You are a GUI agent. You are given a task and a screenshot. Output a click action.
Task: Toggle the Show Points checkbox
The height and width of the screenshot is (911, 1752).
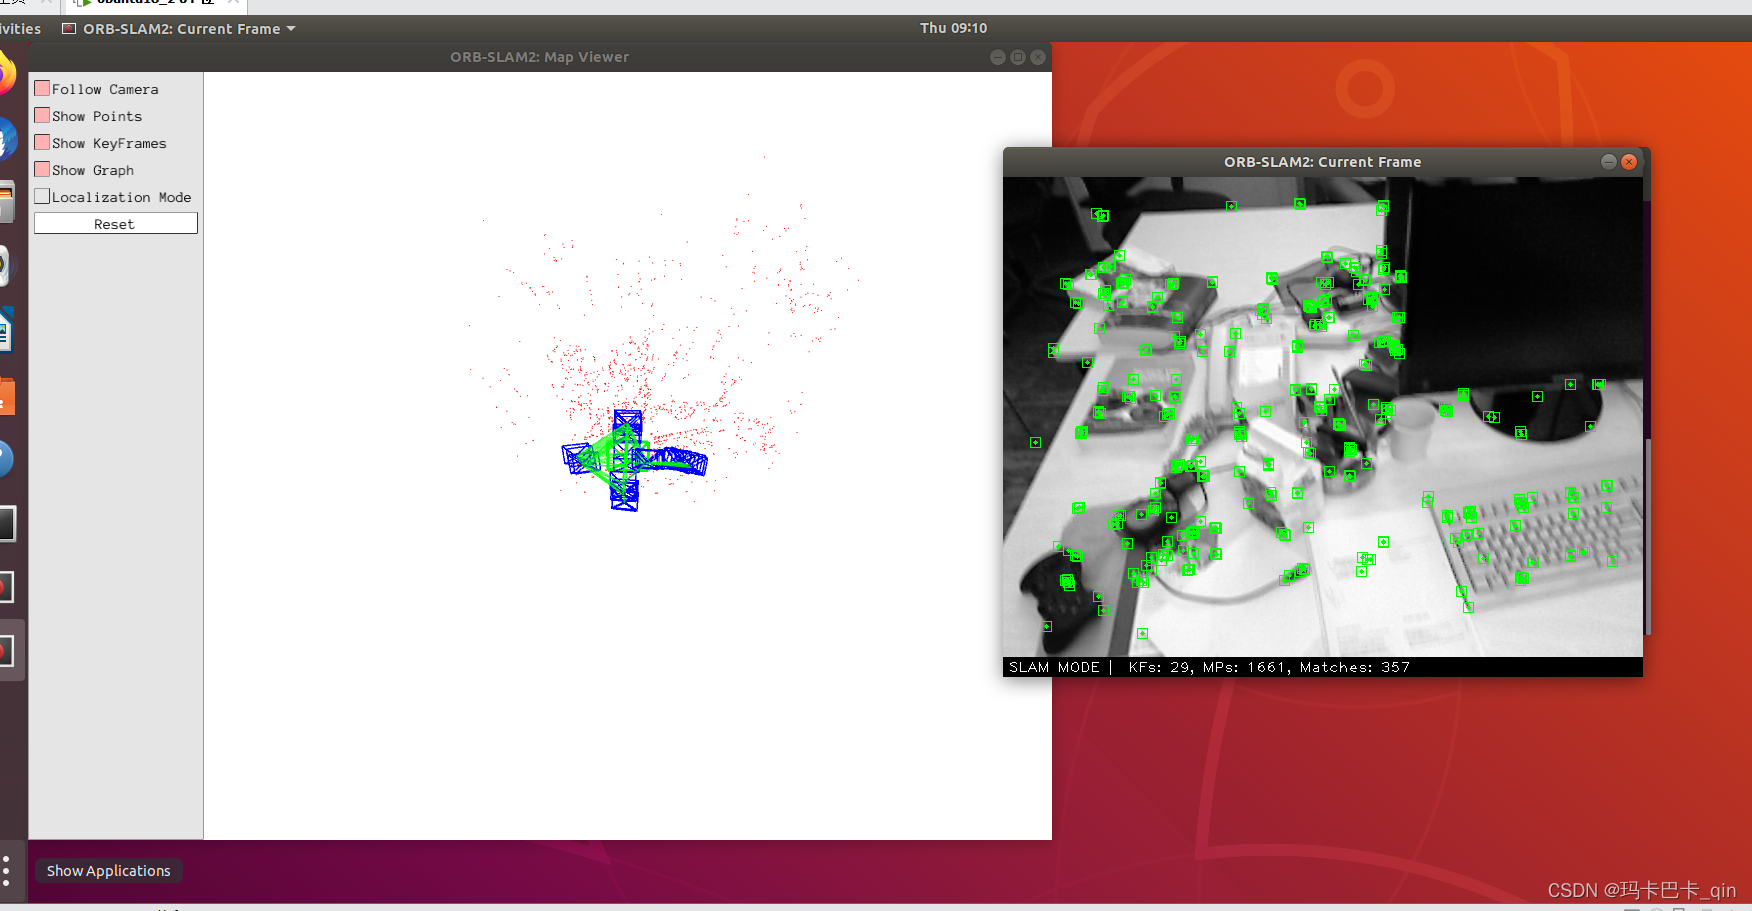click(42, 115)
